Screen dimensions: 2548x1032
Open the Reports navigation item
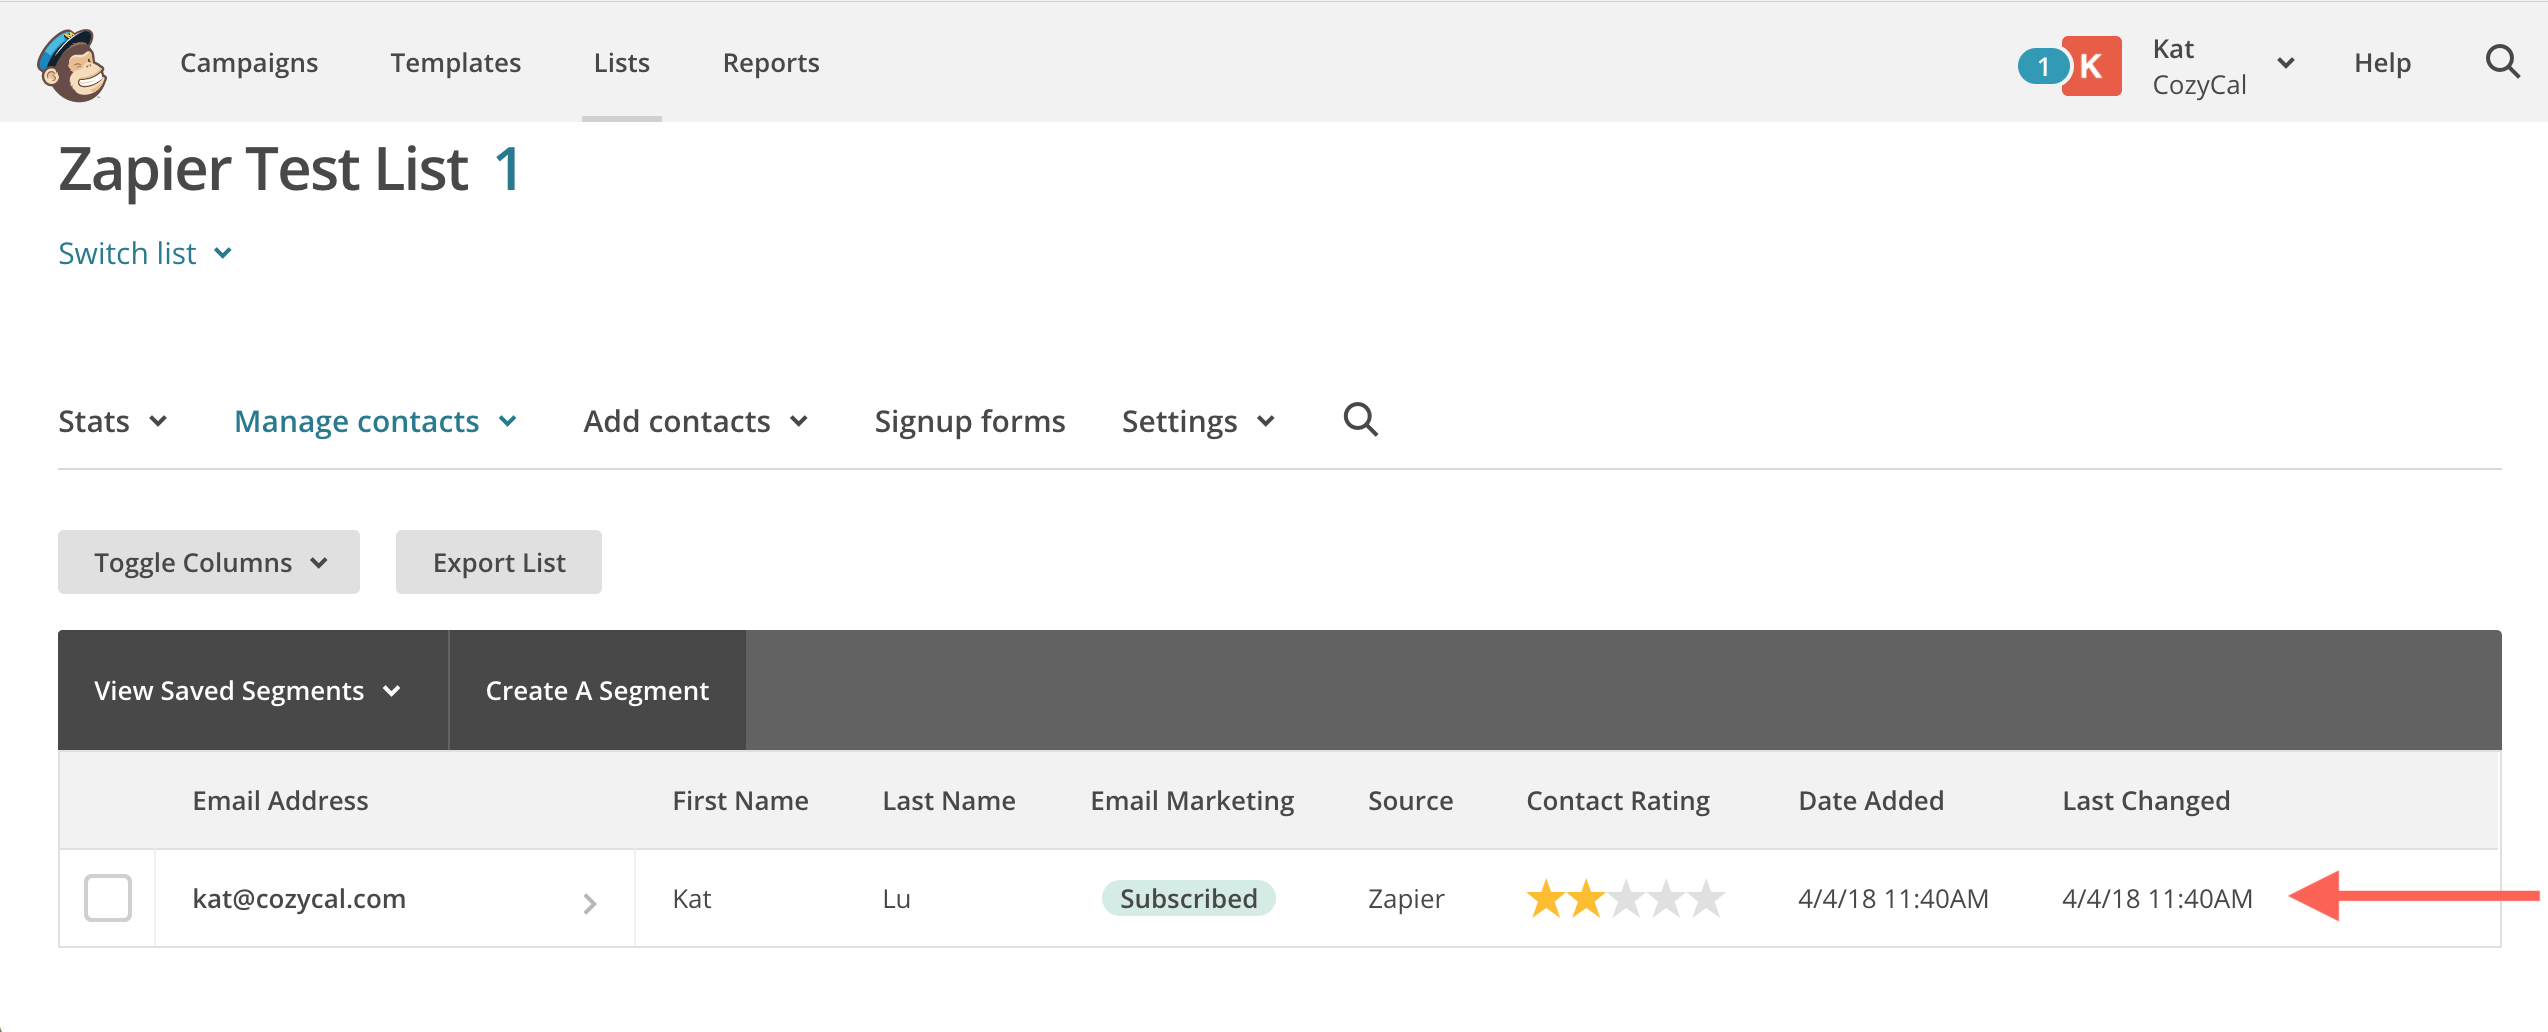click(771, 63)
